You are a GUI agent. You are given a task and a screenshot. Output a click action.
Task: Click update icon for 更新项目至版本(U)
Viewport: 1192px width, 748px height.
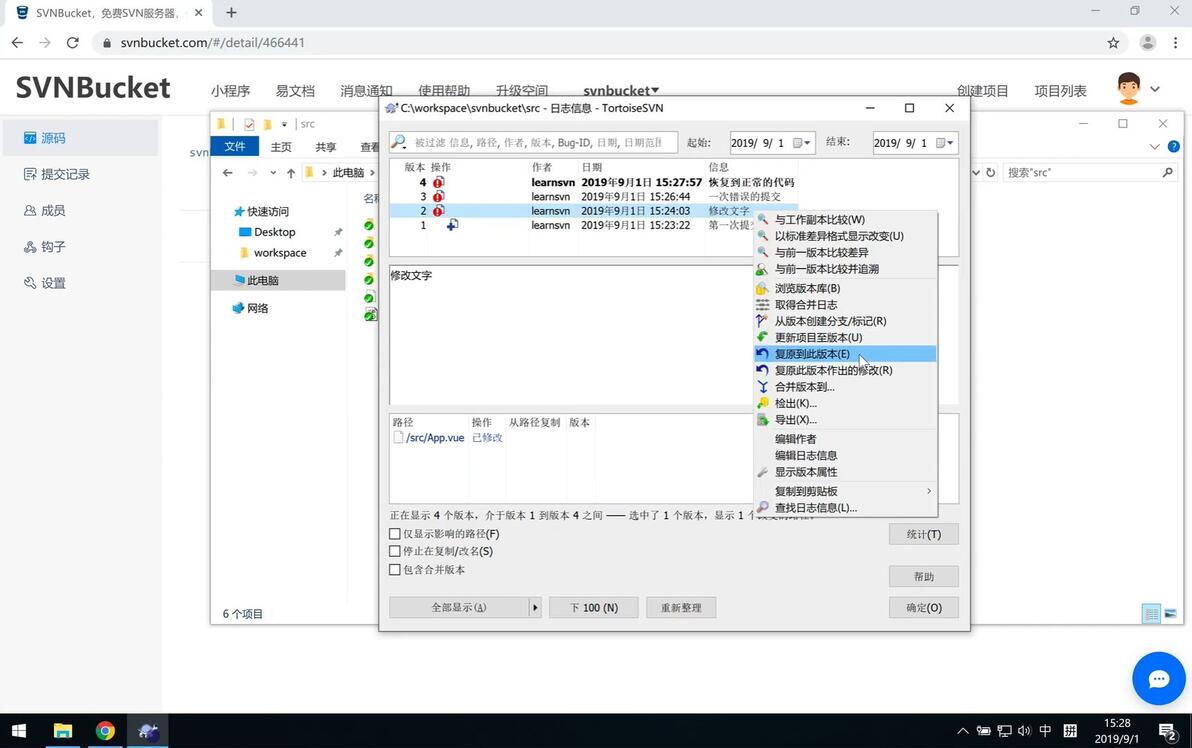pos(762,338)
